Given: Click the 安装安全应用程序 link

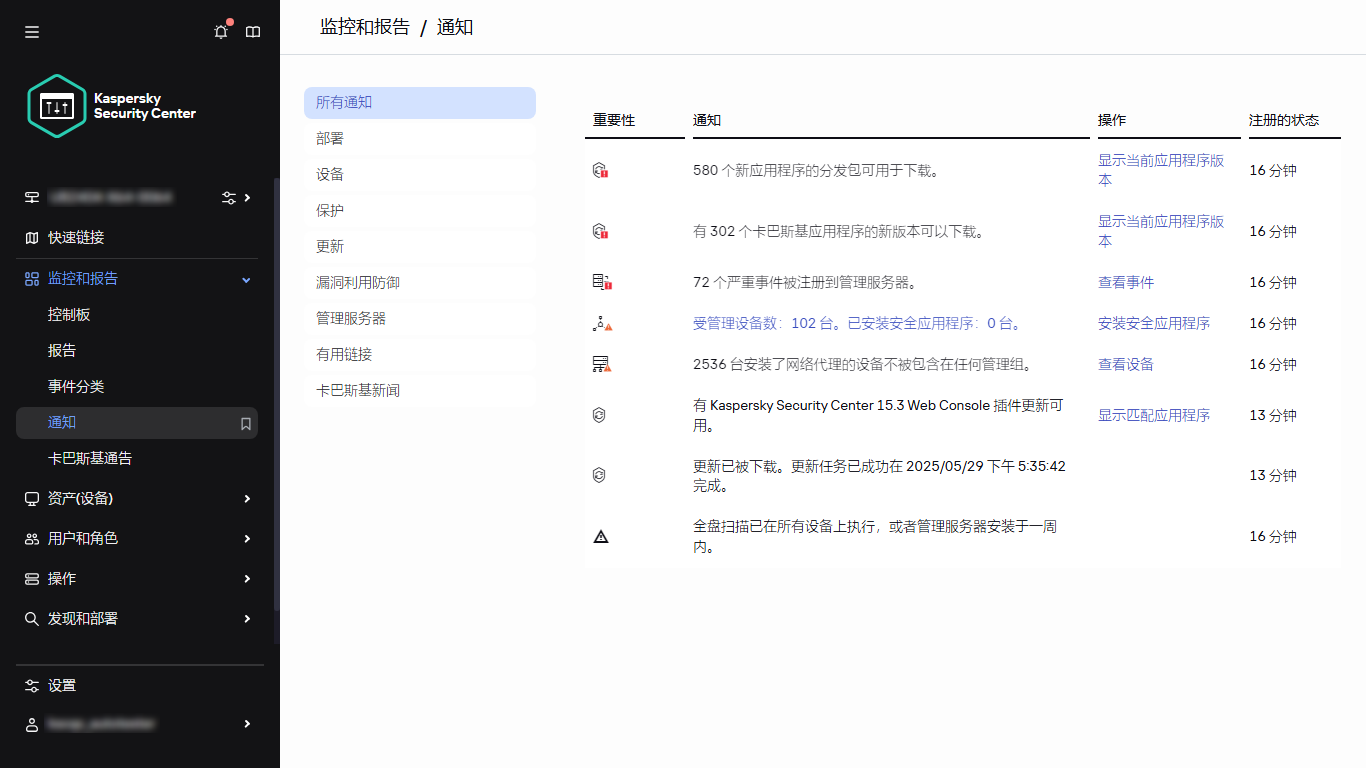Looking at the screenshot, I should pos(1154,323).
